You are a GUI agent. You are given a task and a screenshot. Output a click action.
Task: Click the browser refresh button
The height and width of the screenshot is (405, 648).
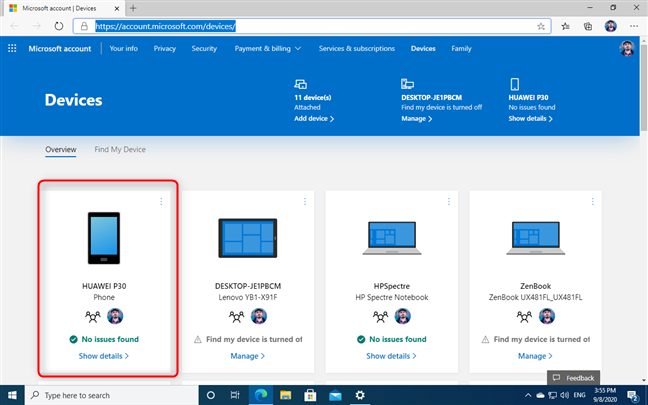coord(59,26)
